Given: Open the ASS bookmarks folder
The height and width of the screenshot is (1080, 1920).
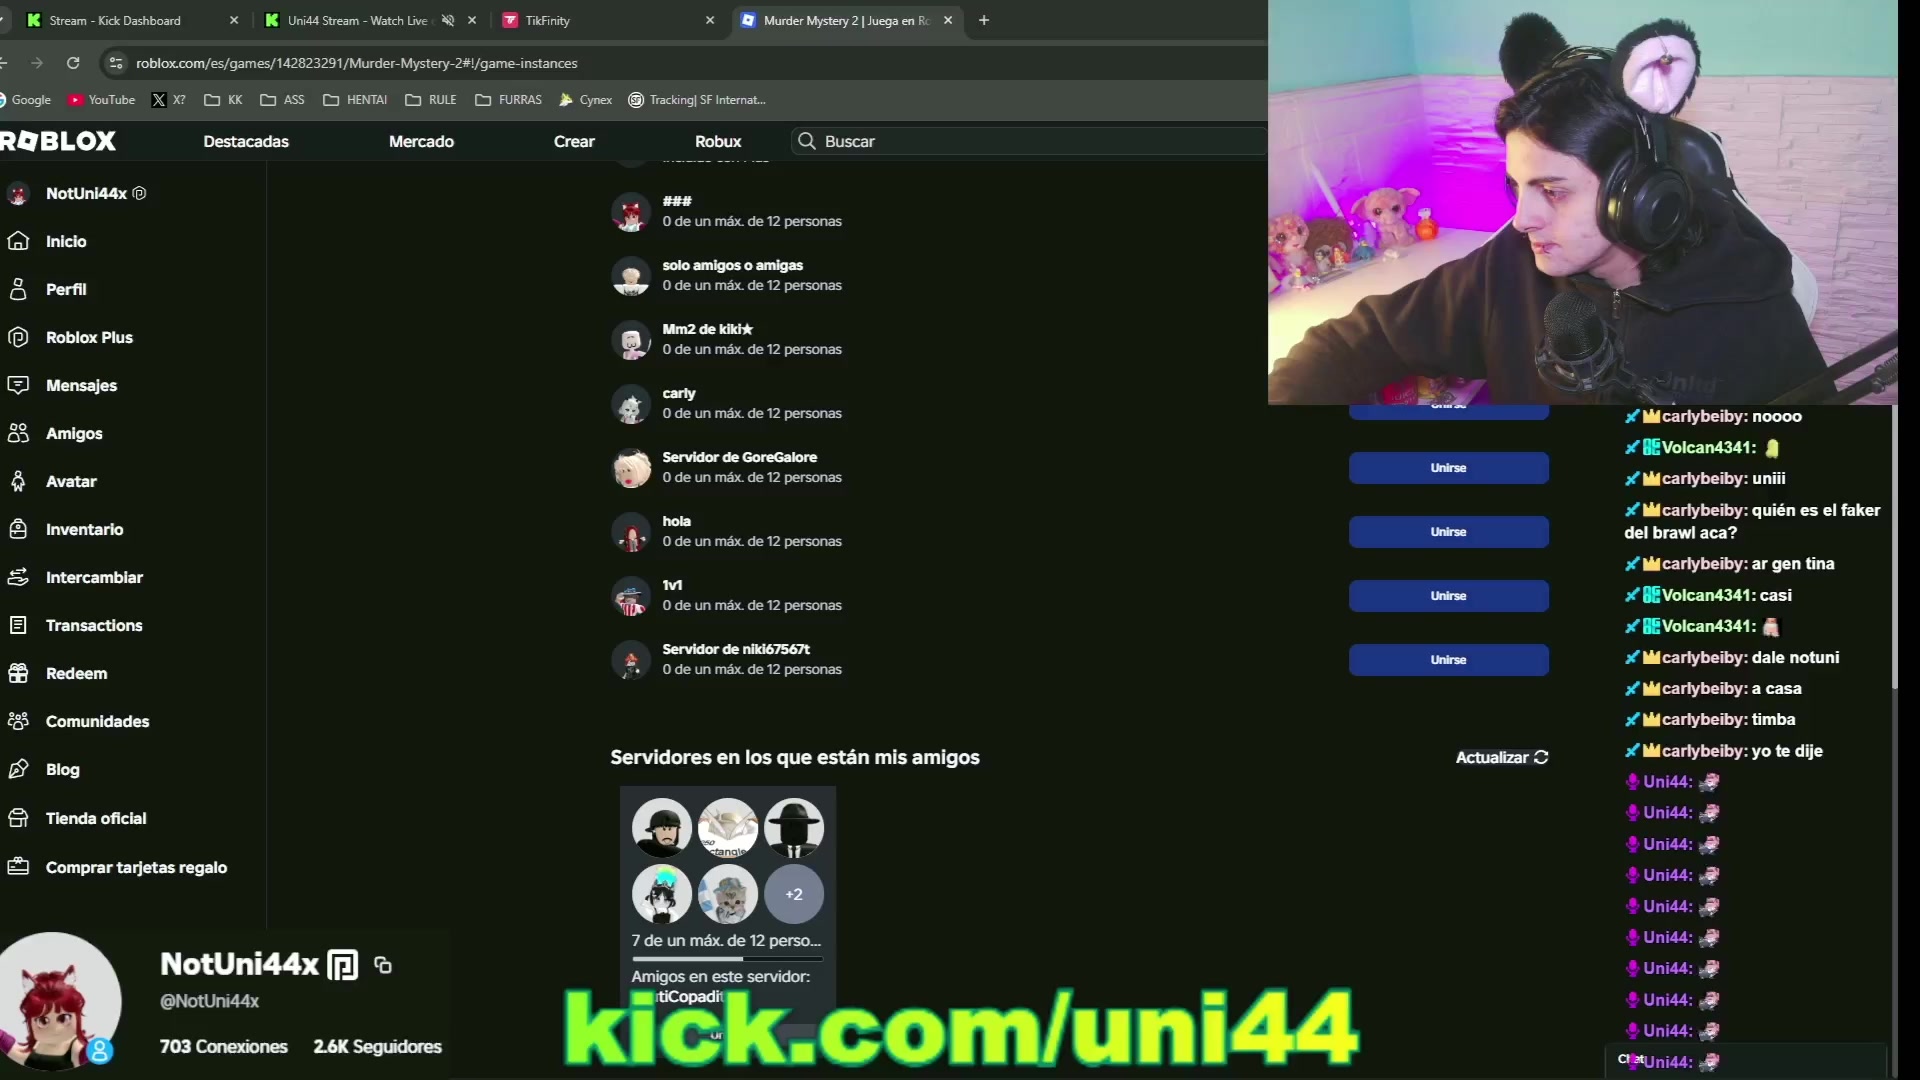Looking at the screenshot, I should pos(282,100).
